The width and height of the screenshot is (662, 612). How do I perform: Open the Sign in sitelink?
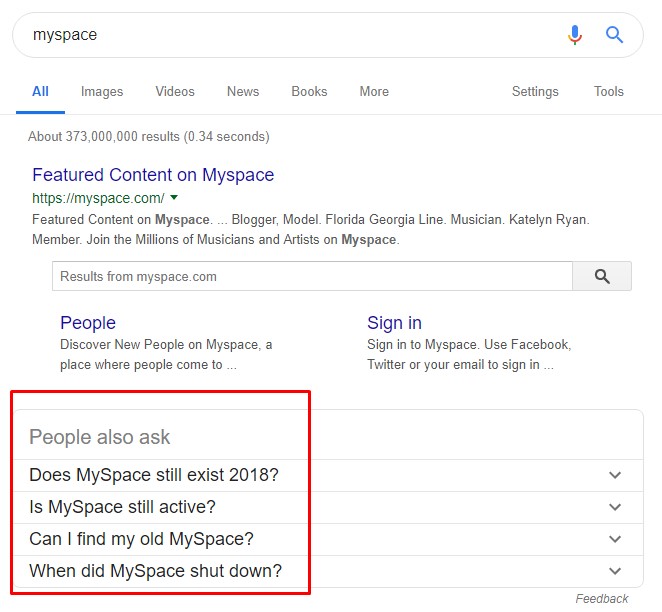tap(394, 323)
